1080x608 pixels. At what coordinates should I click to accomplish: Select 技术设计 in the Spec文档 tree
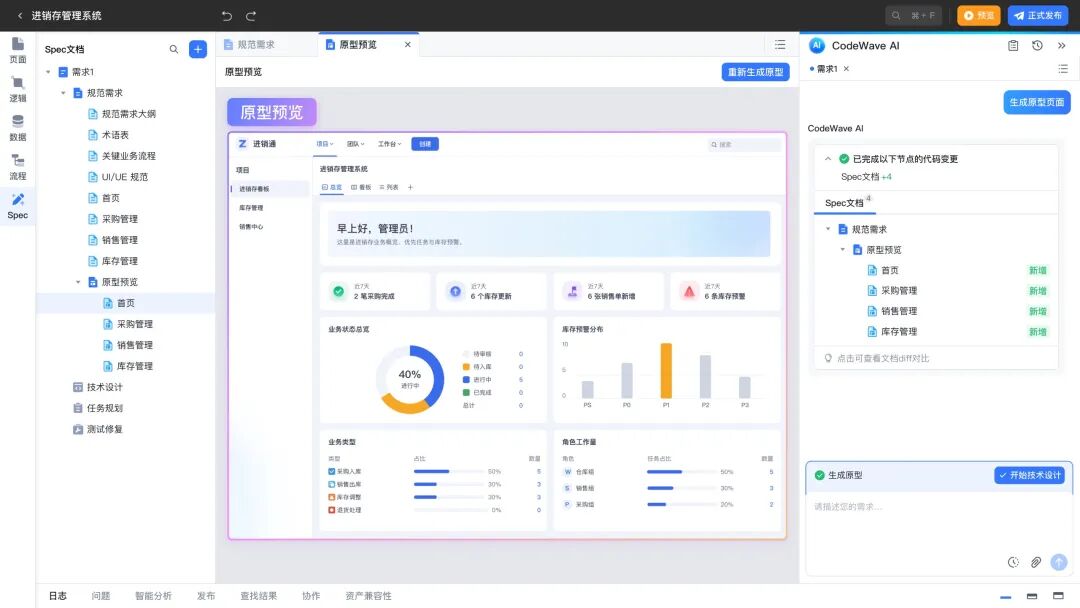105,387
